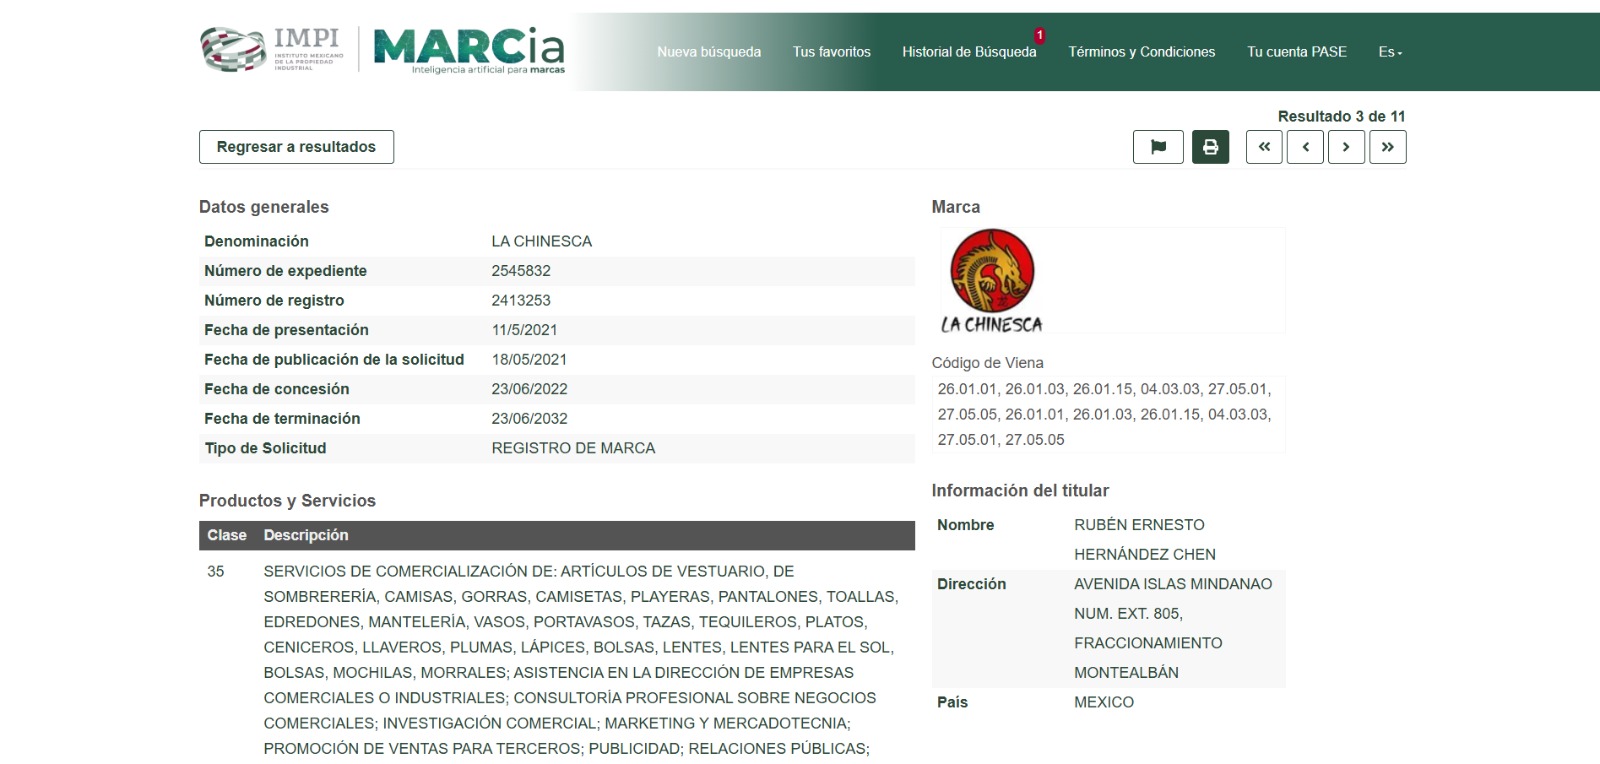Click the Productos y Servicios heading
The width and height of the screenshot is (1600, 764).
tap(287, 501)
